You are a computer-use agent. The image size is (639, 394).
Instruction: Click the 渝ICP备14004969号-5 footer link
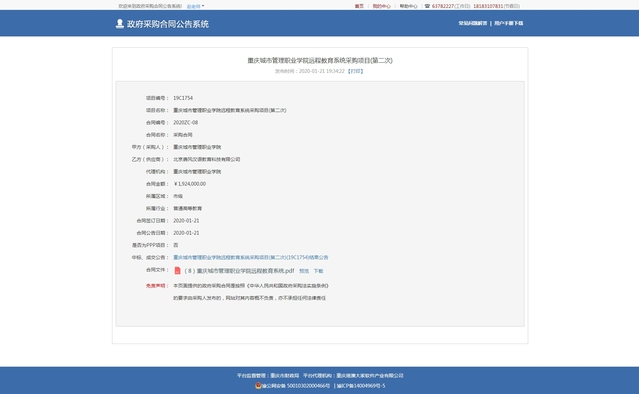pyautogui.click(x=361, y=385)
